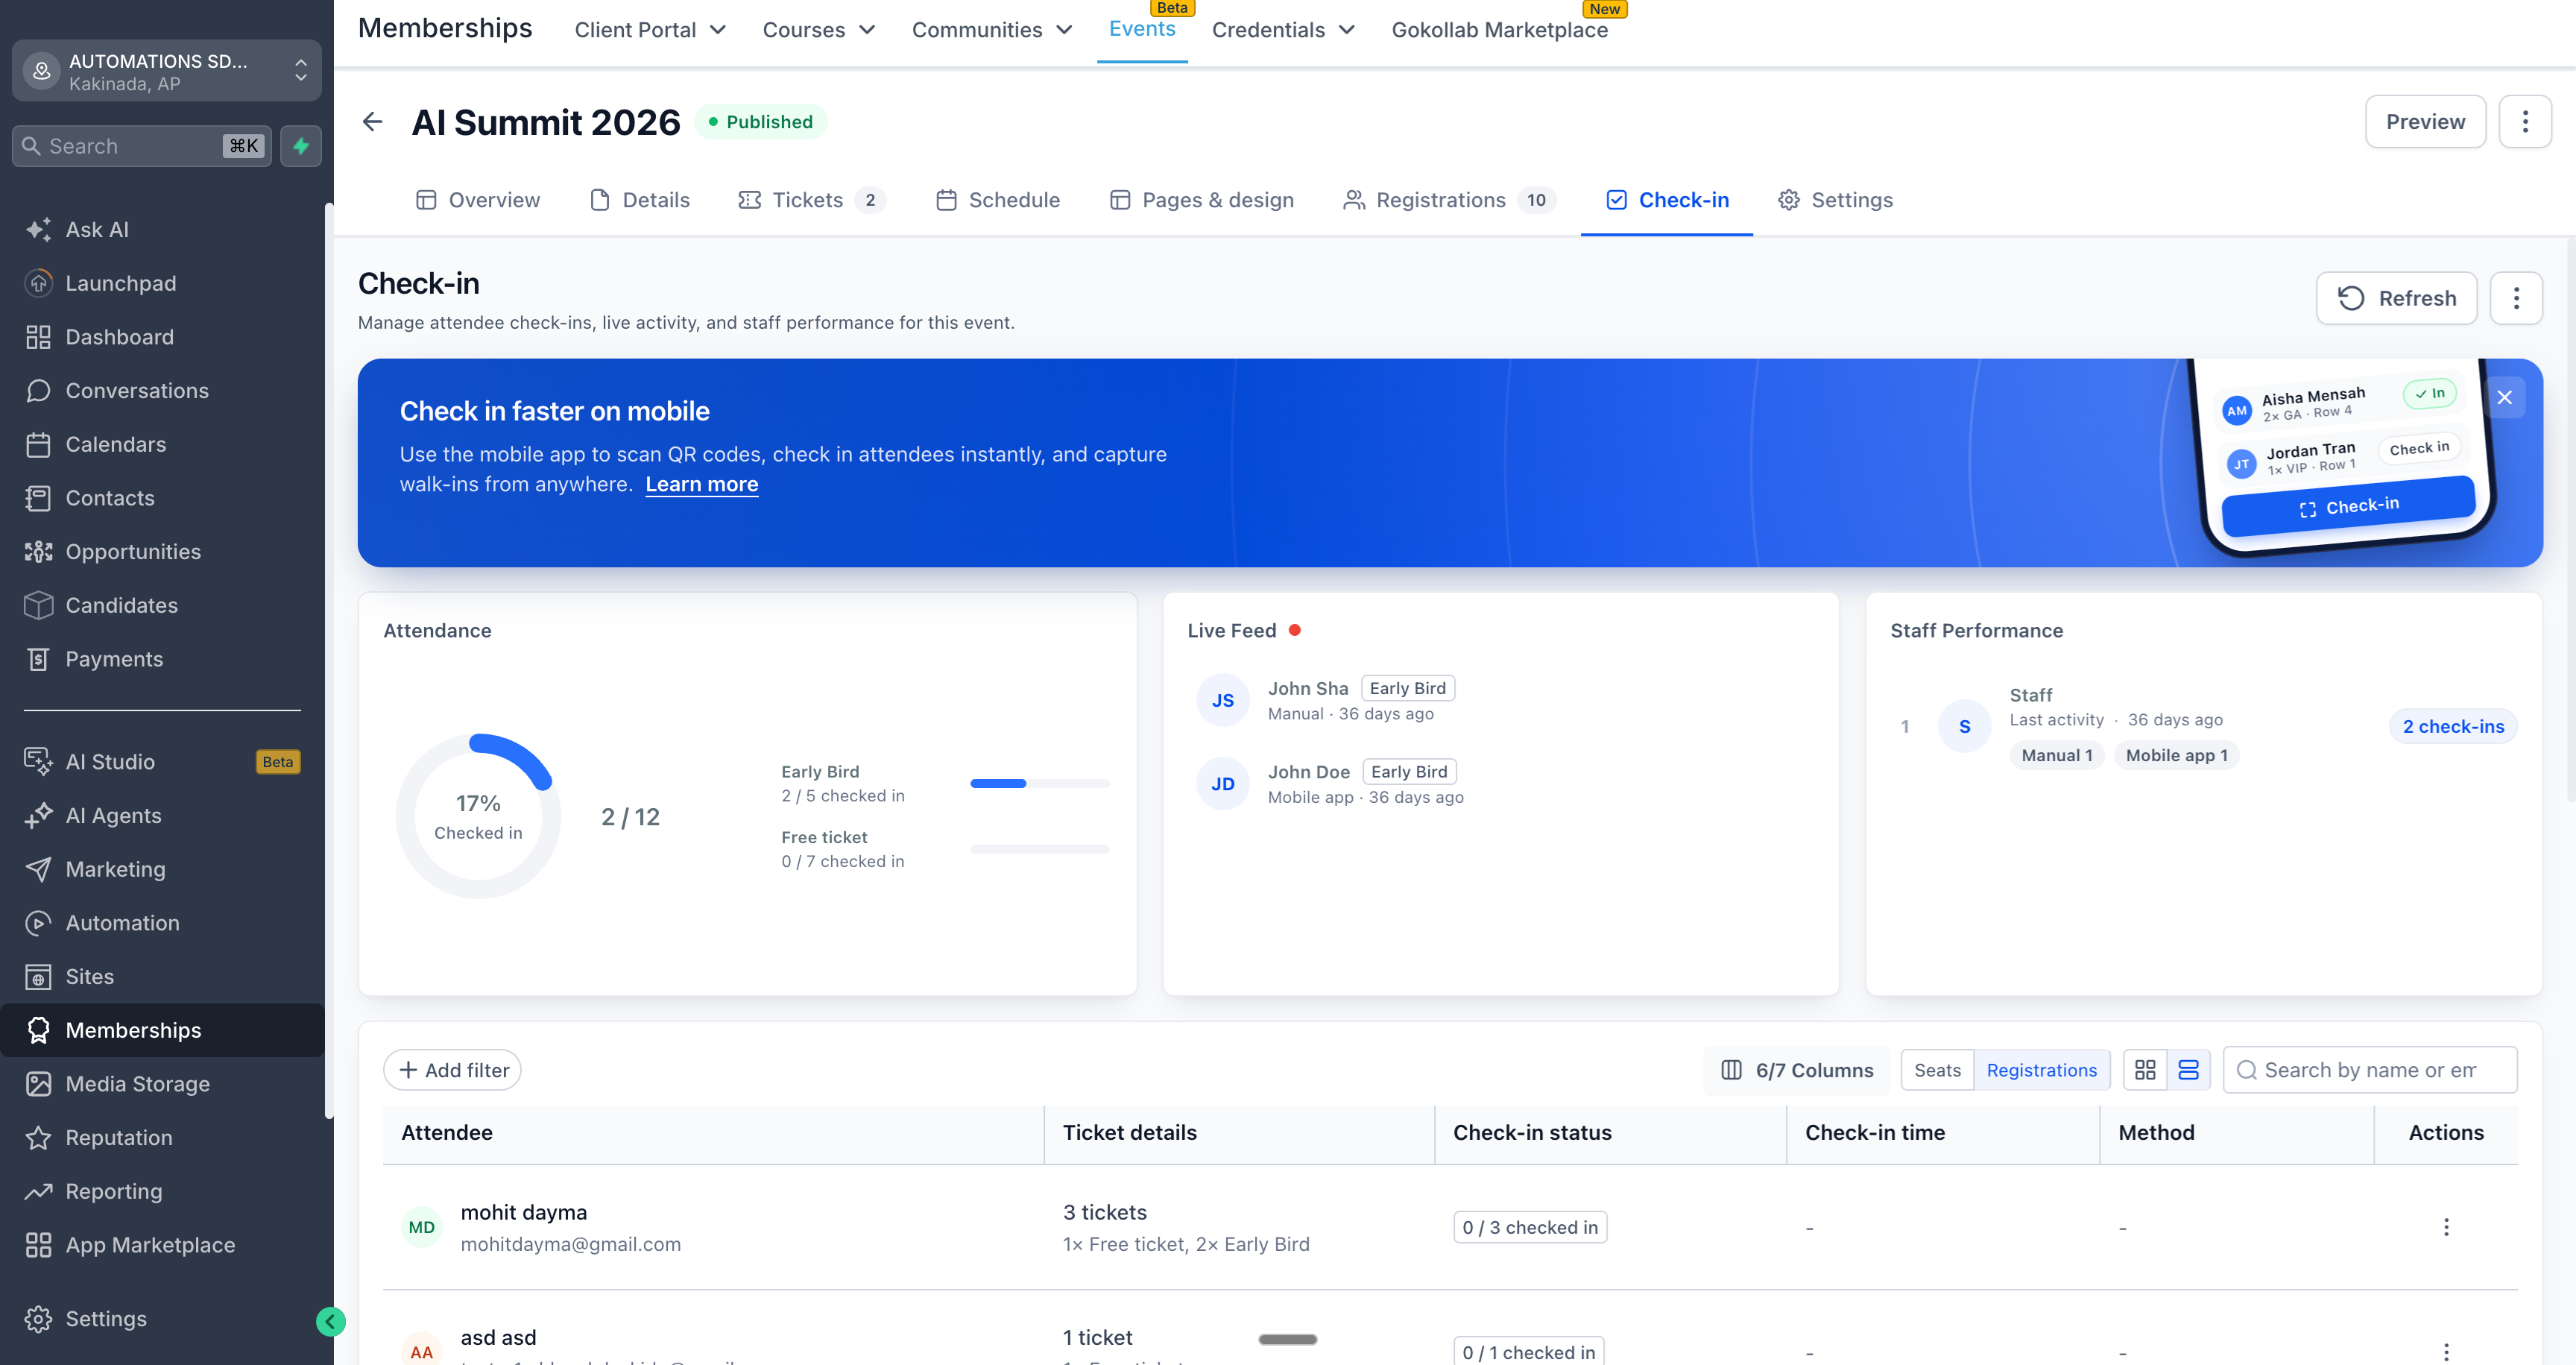Switch to grid card layout
Screen dimensions: 2576x1365
(x=2145, y=1070)
